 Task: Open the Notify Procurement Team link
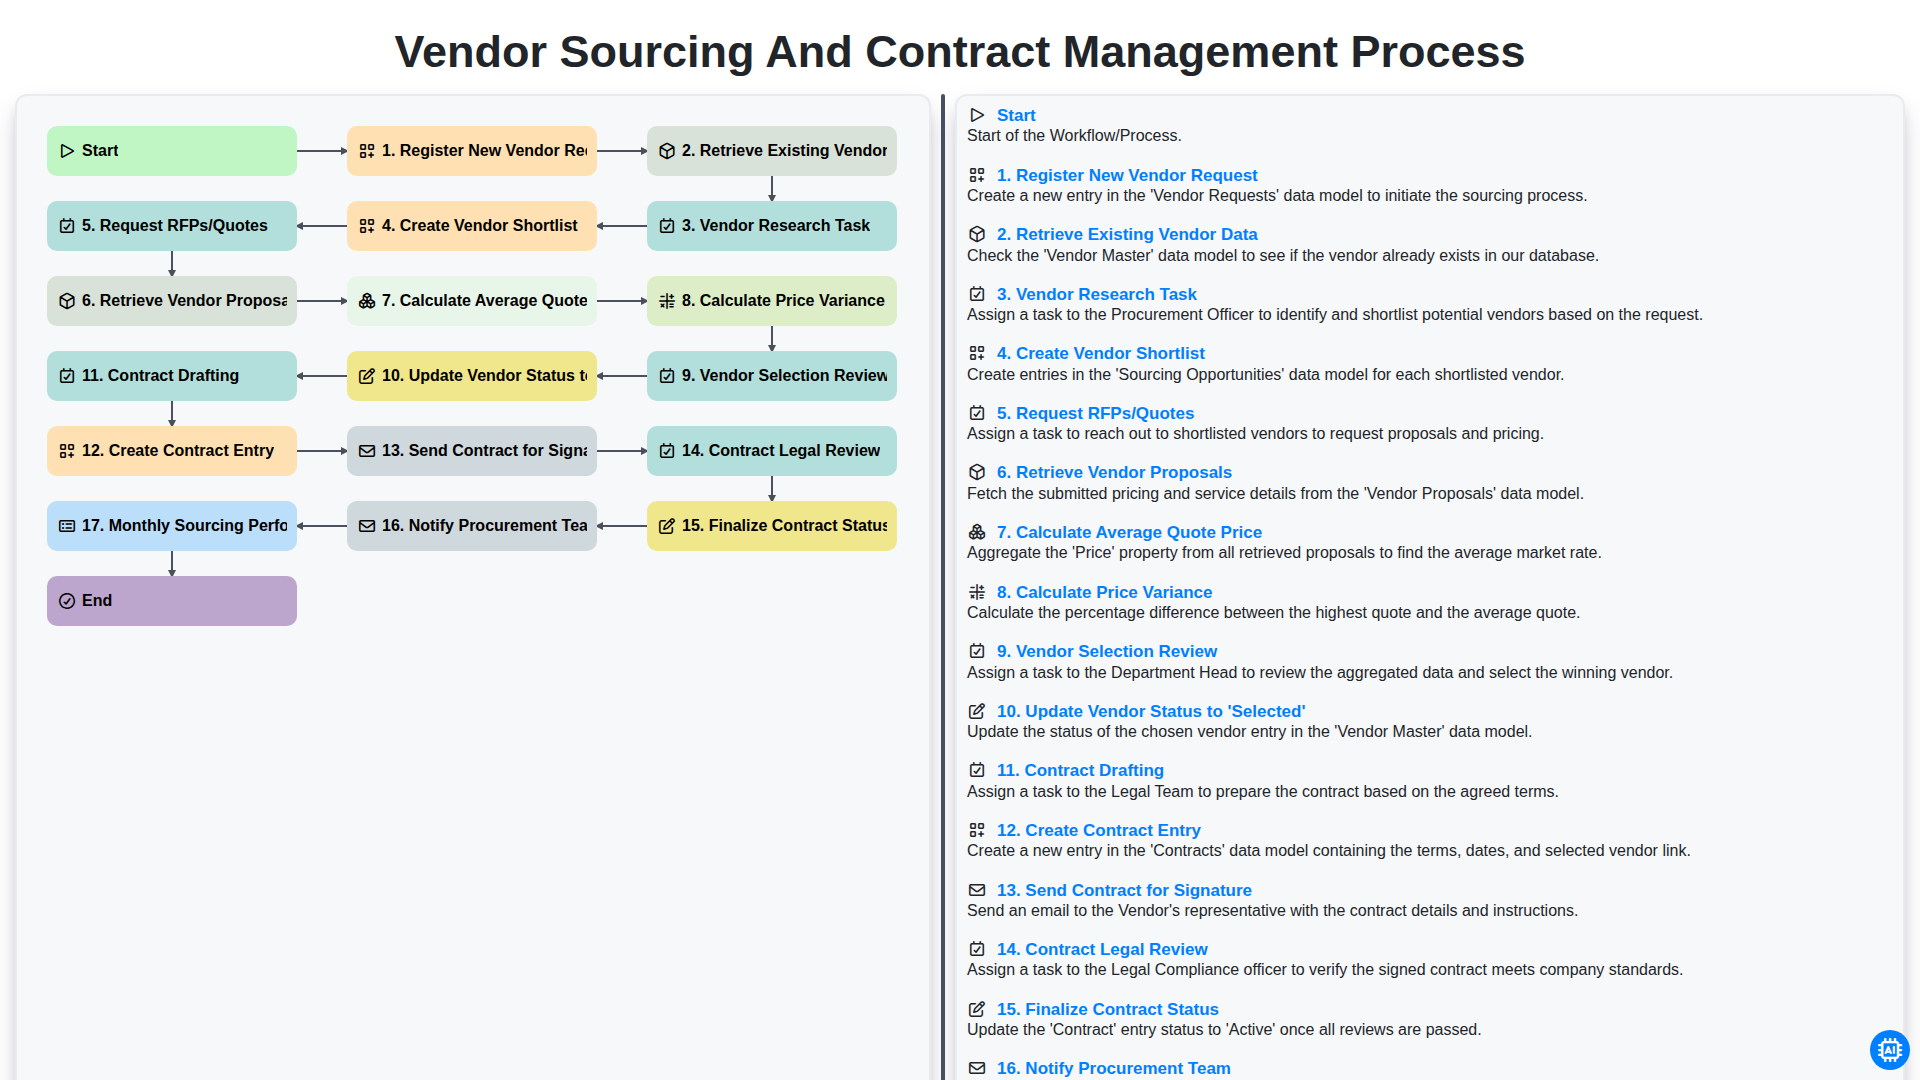coord(1114,1068)
